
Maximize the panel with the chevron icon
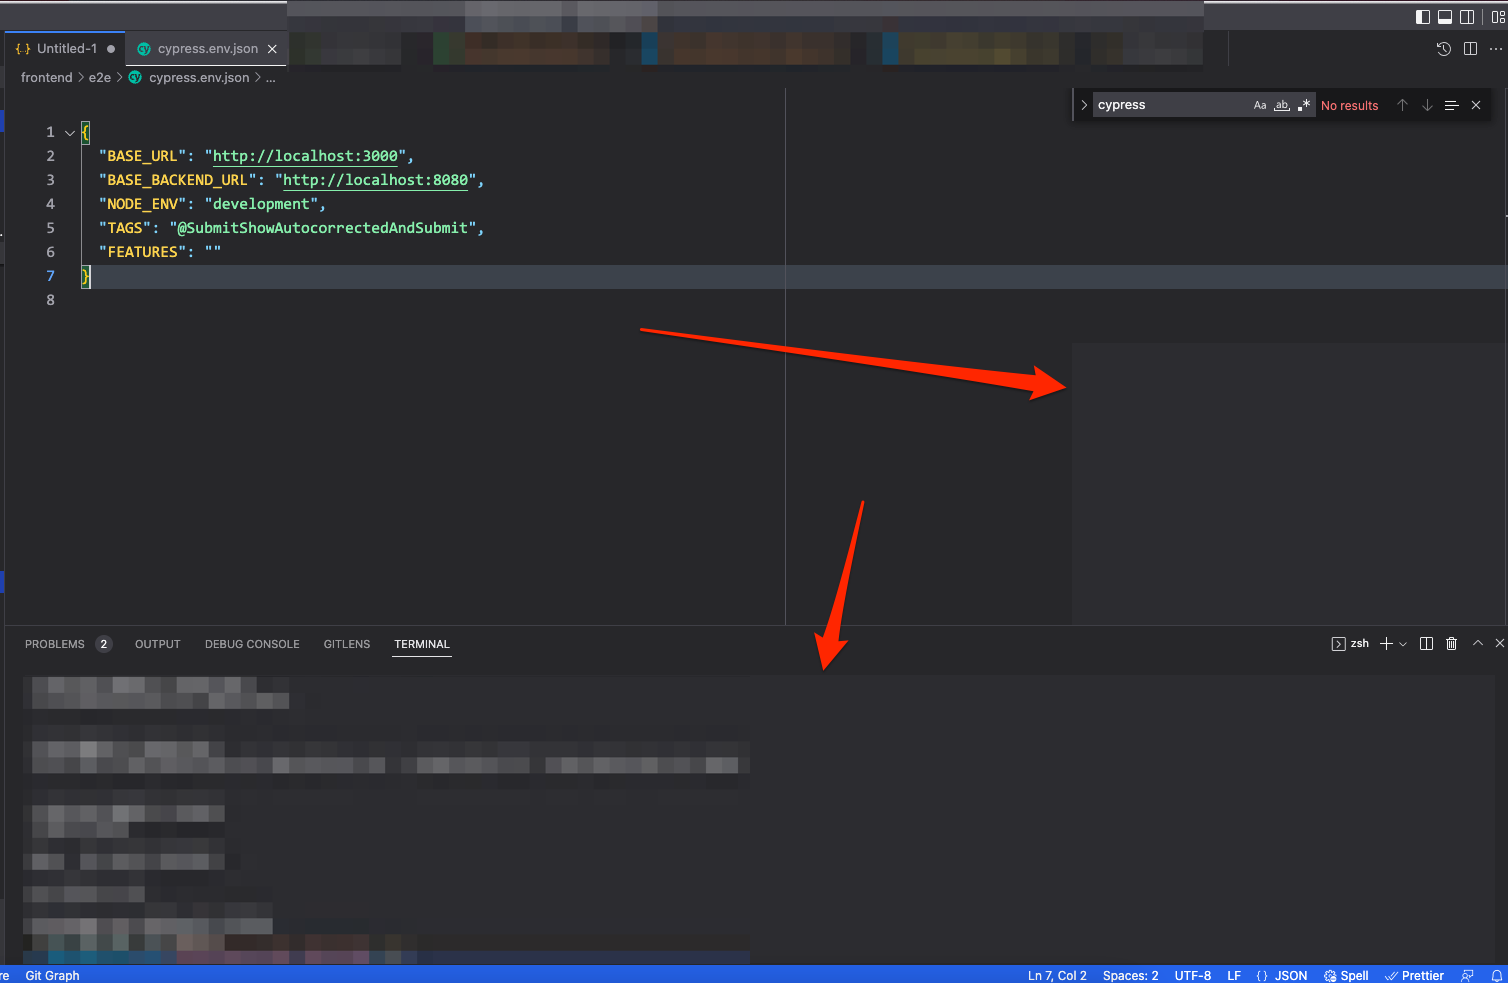(x=1477, y=643)
